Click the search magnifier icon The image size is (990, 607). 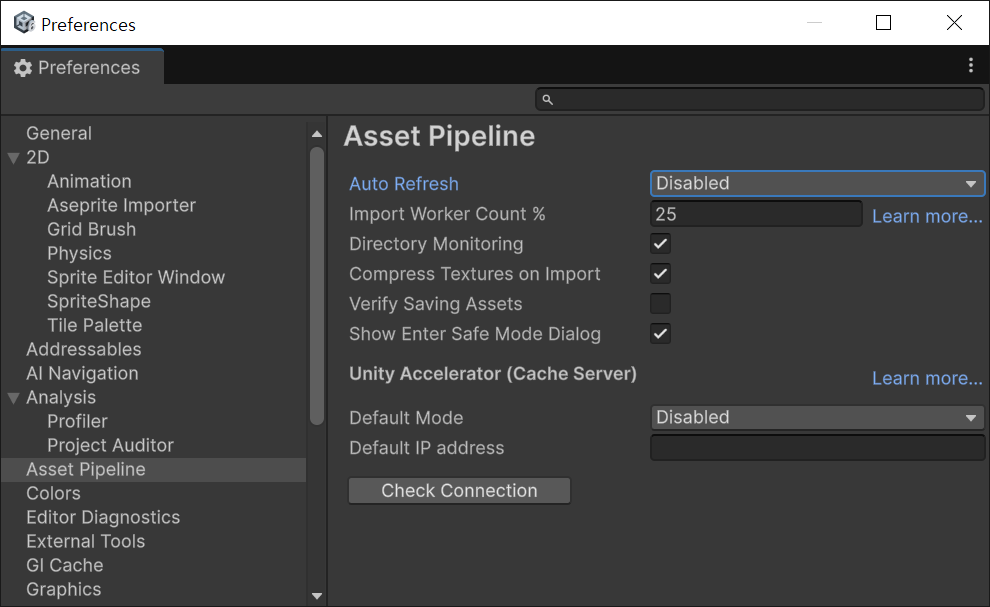click(547, 100)
